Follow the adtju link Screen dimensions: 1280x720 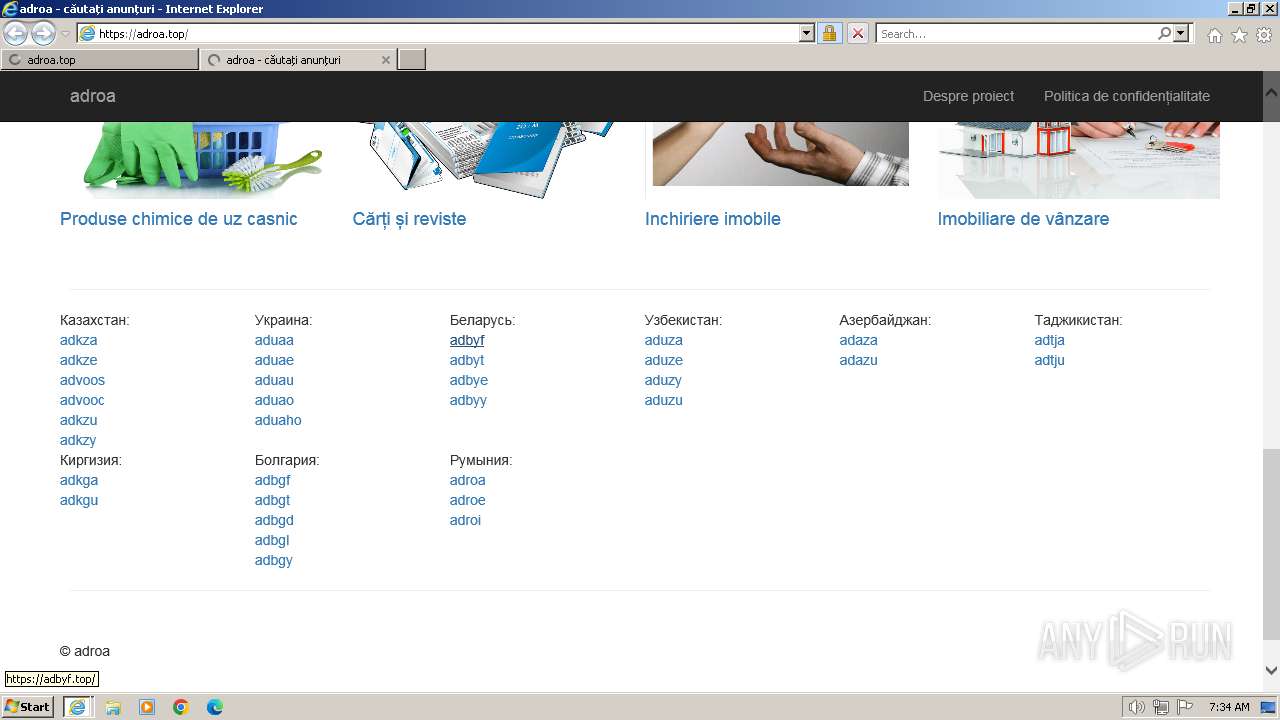[1050, 360]
